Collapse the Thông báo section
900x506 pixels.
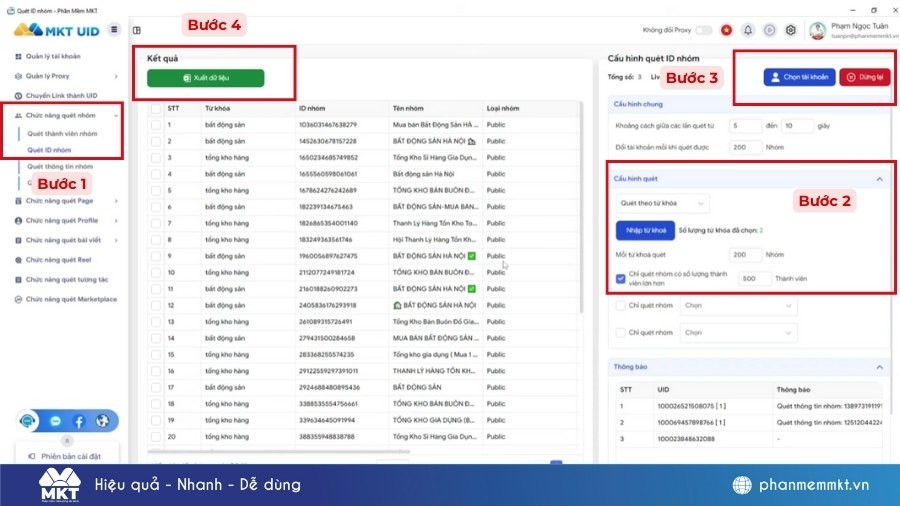tap(879, 367)
